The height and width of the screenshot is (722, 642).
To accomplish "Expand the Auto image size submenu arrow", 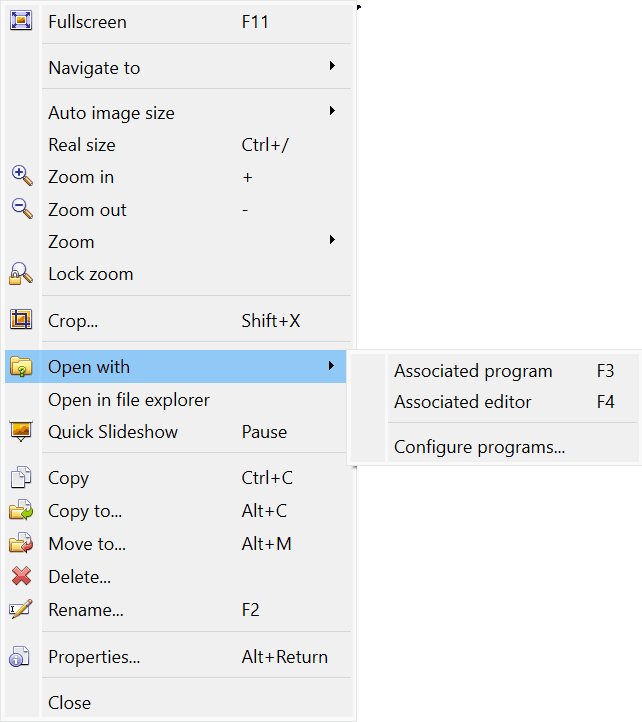I will click(331, 112).
